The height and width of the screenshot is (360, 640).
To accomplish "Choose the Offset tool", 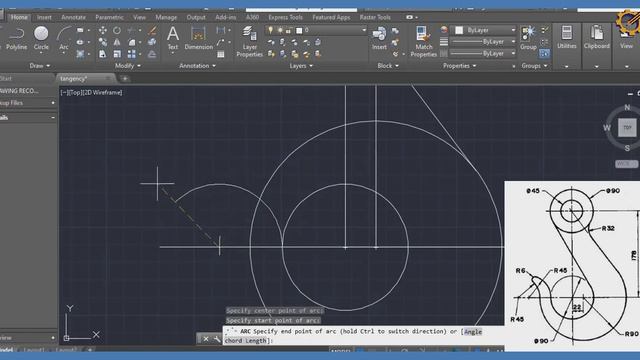I will point(152,54).
